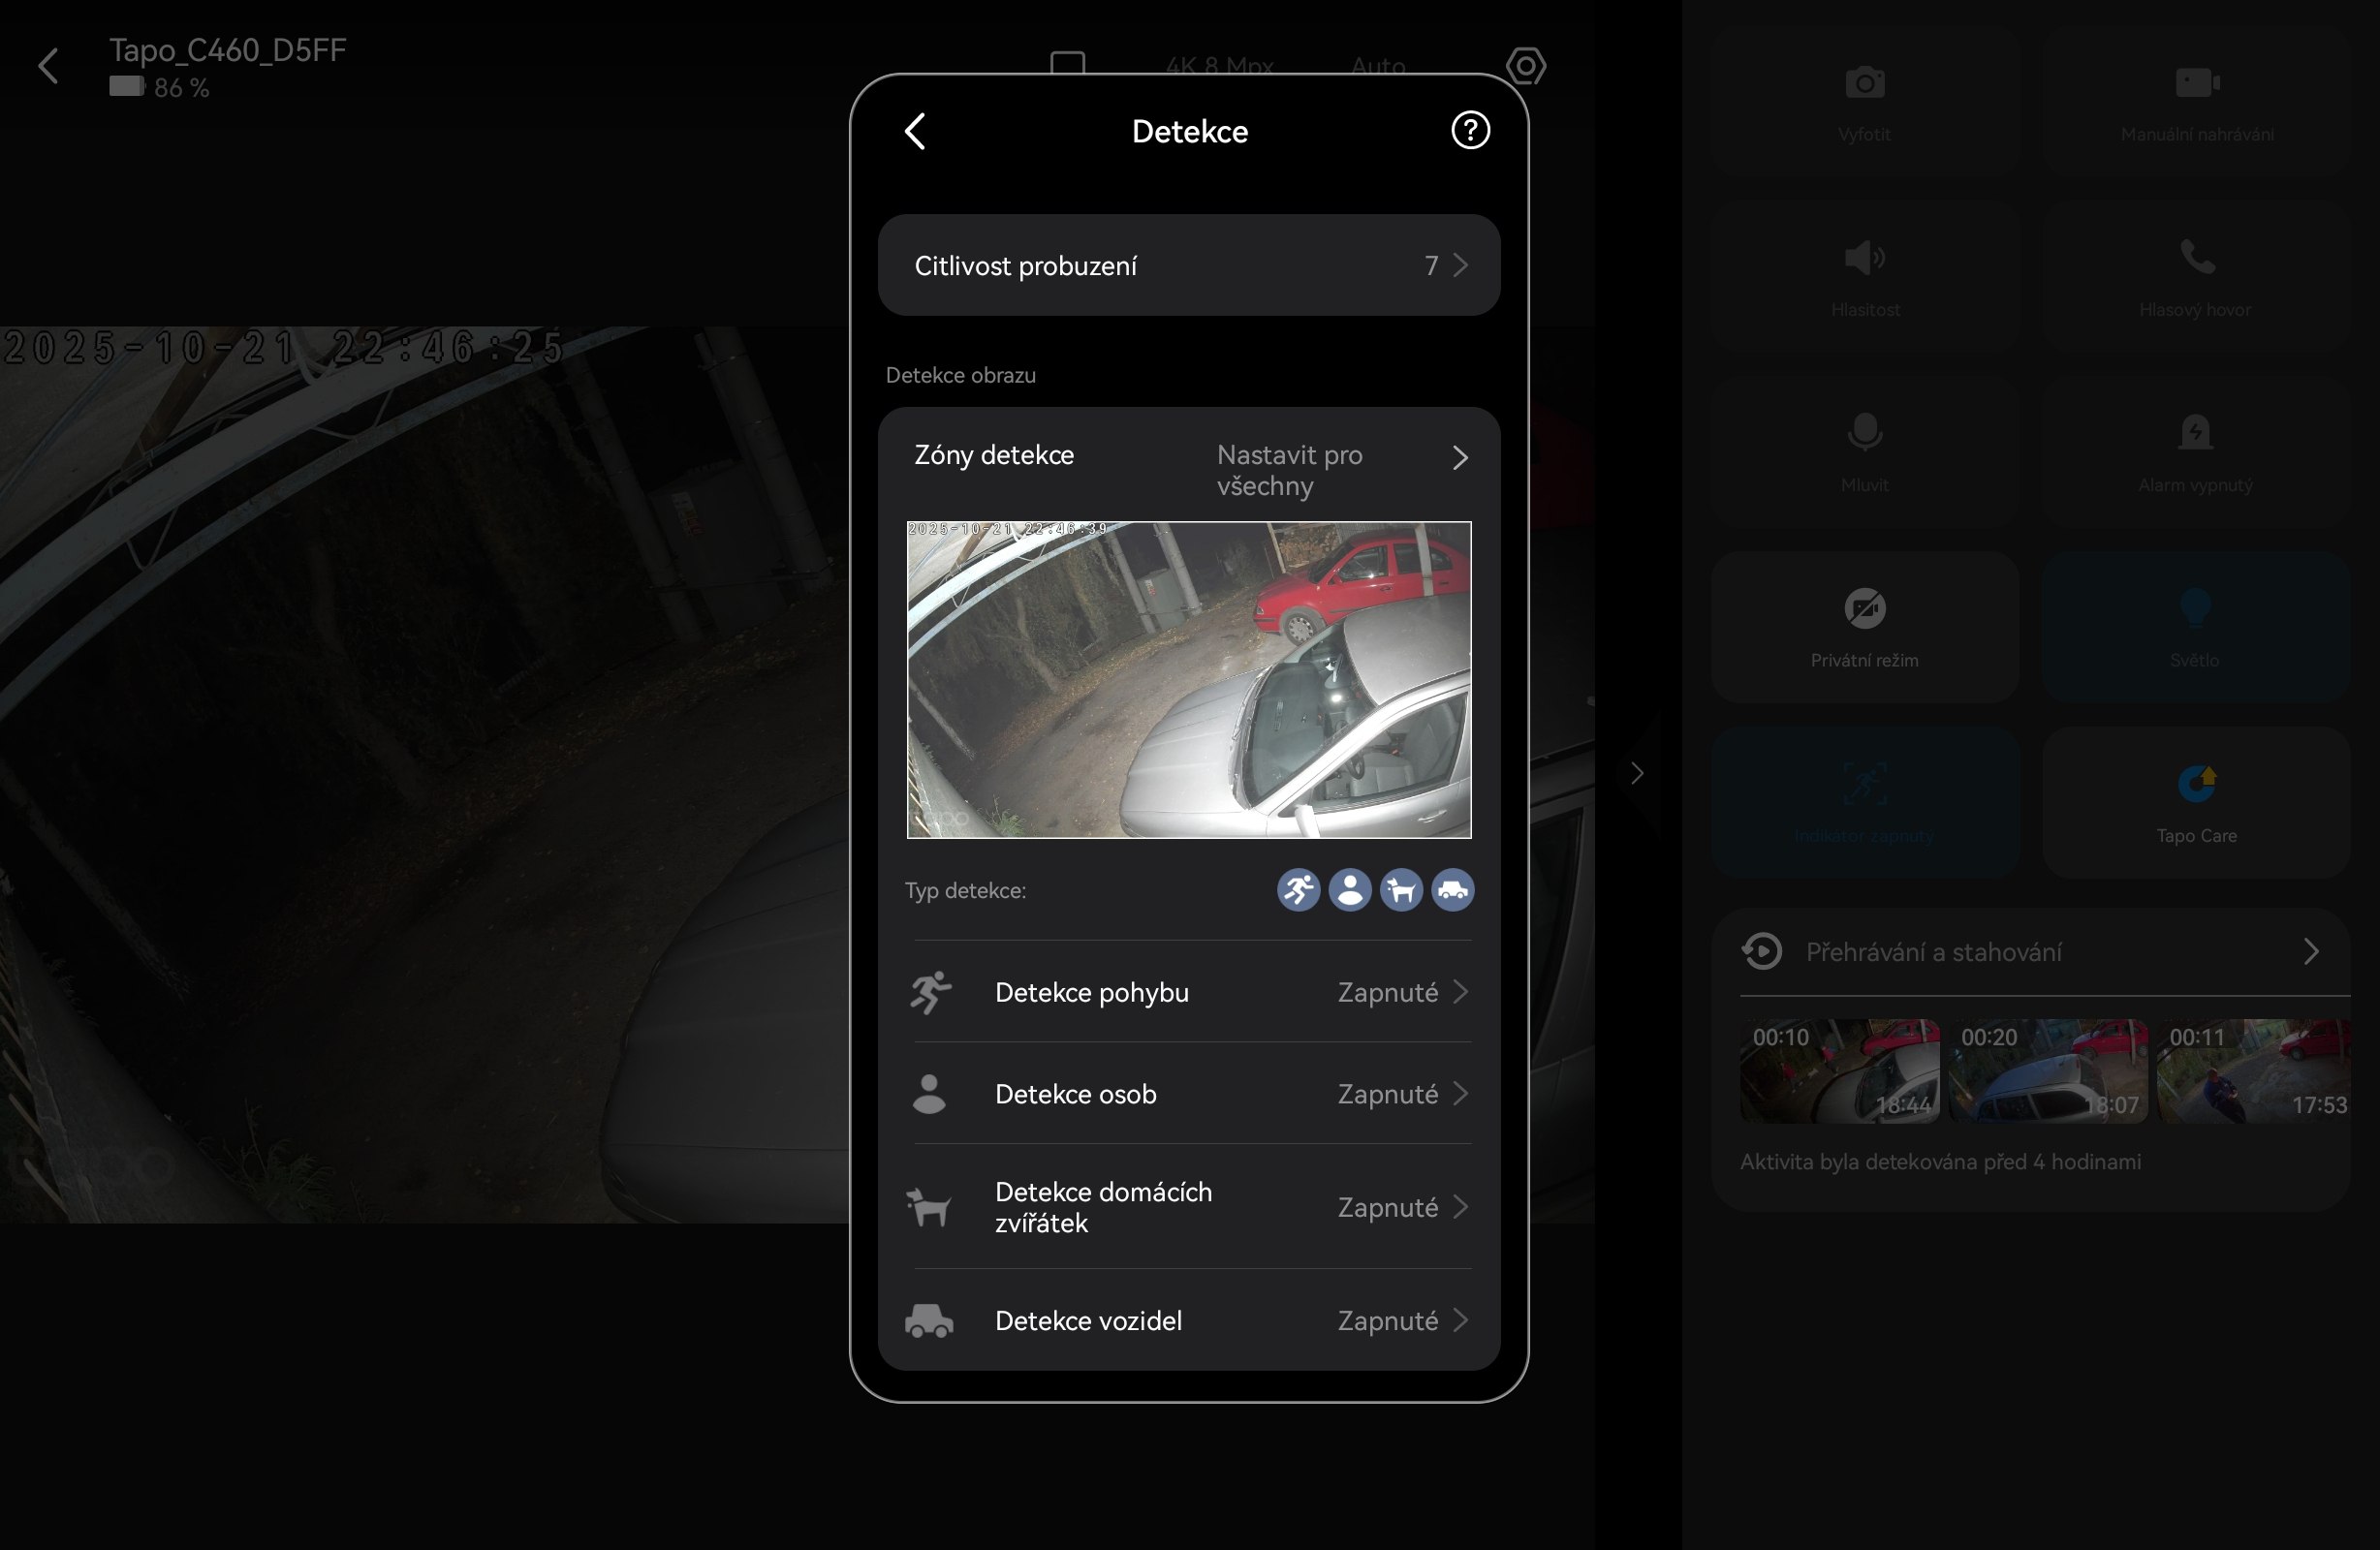Open Tapo Care icon

(2196, 784)
